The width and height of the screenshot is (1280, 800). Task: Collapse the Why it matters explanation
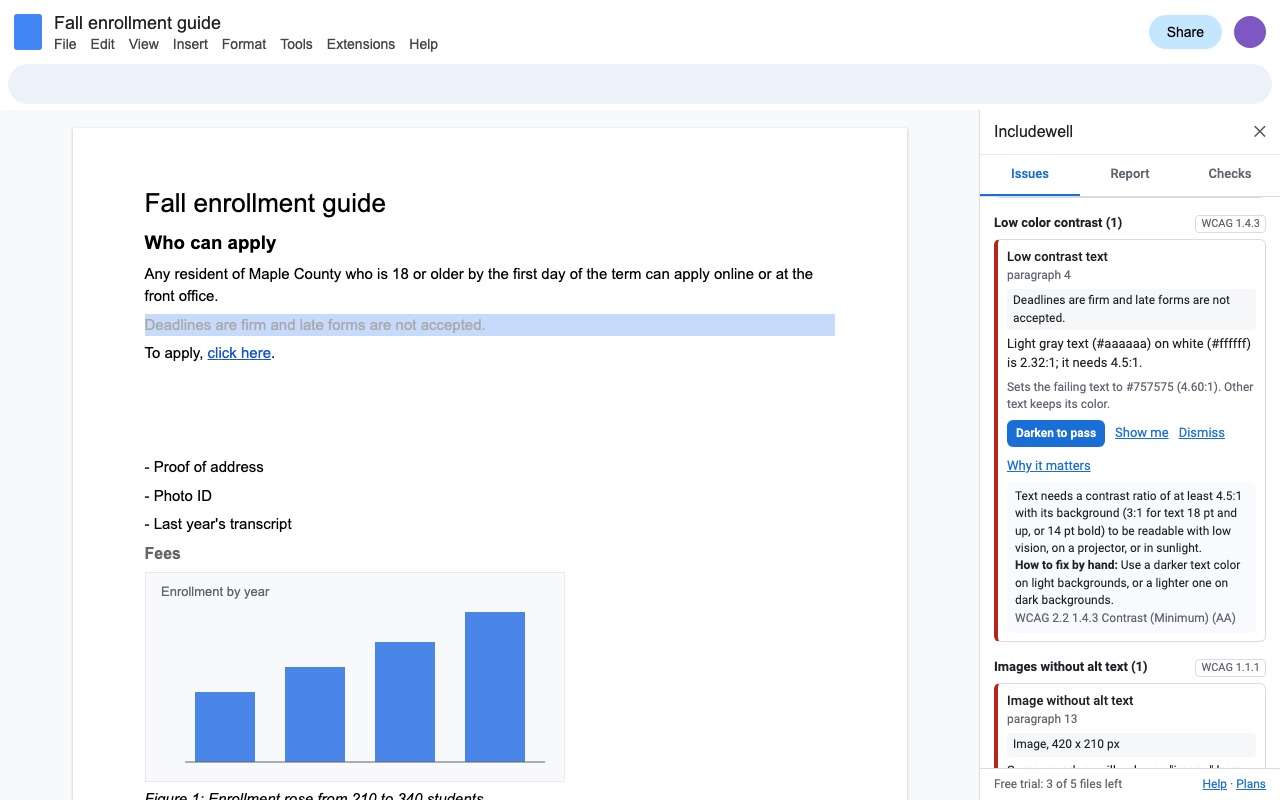(1049, 466)
